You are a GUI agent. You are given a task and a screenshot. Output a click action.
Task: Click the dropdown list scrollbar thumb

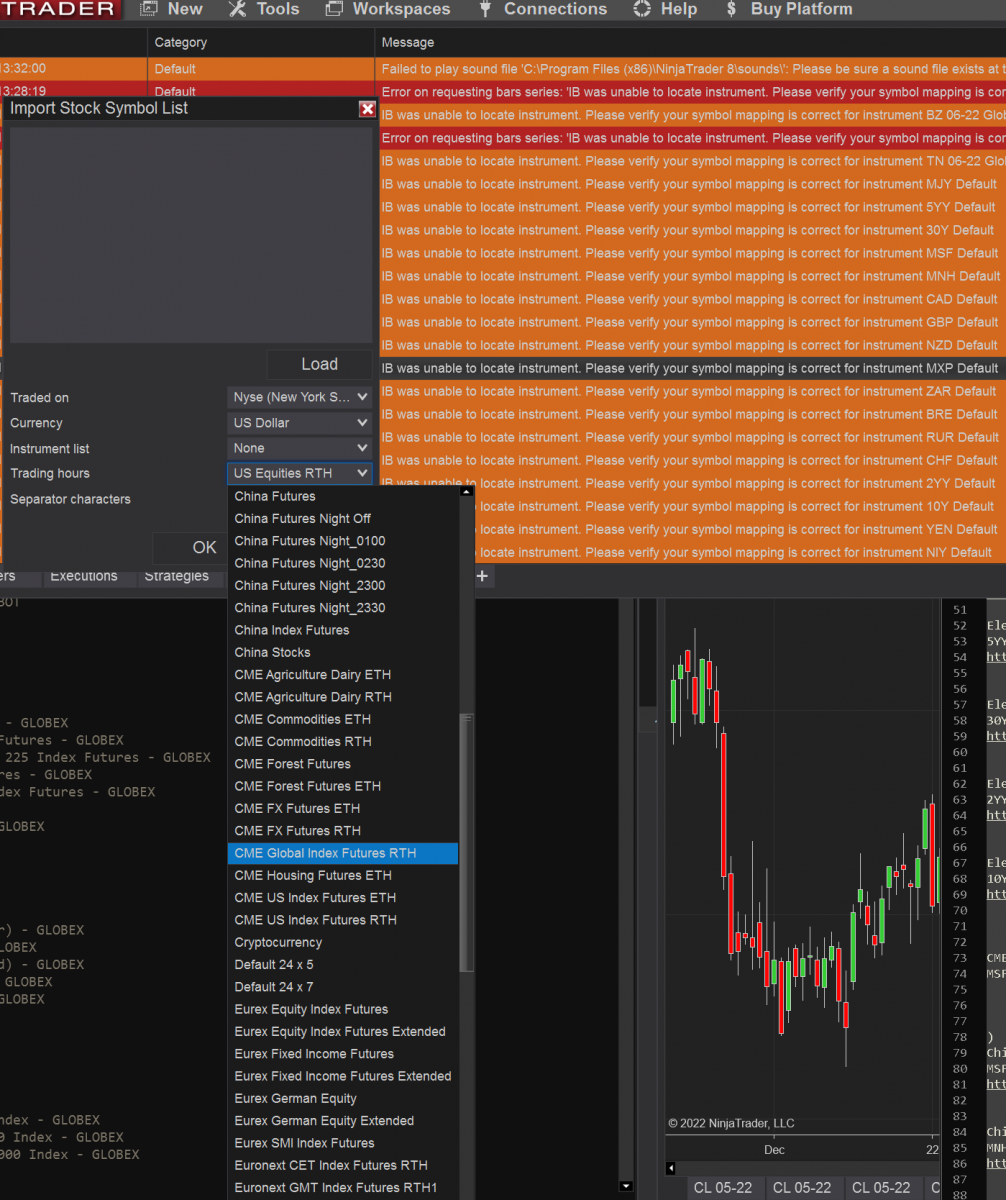click(466, 843)
